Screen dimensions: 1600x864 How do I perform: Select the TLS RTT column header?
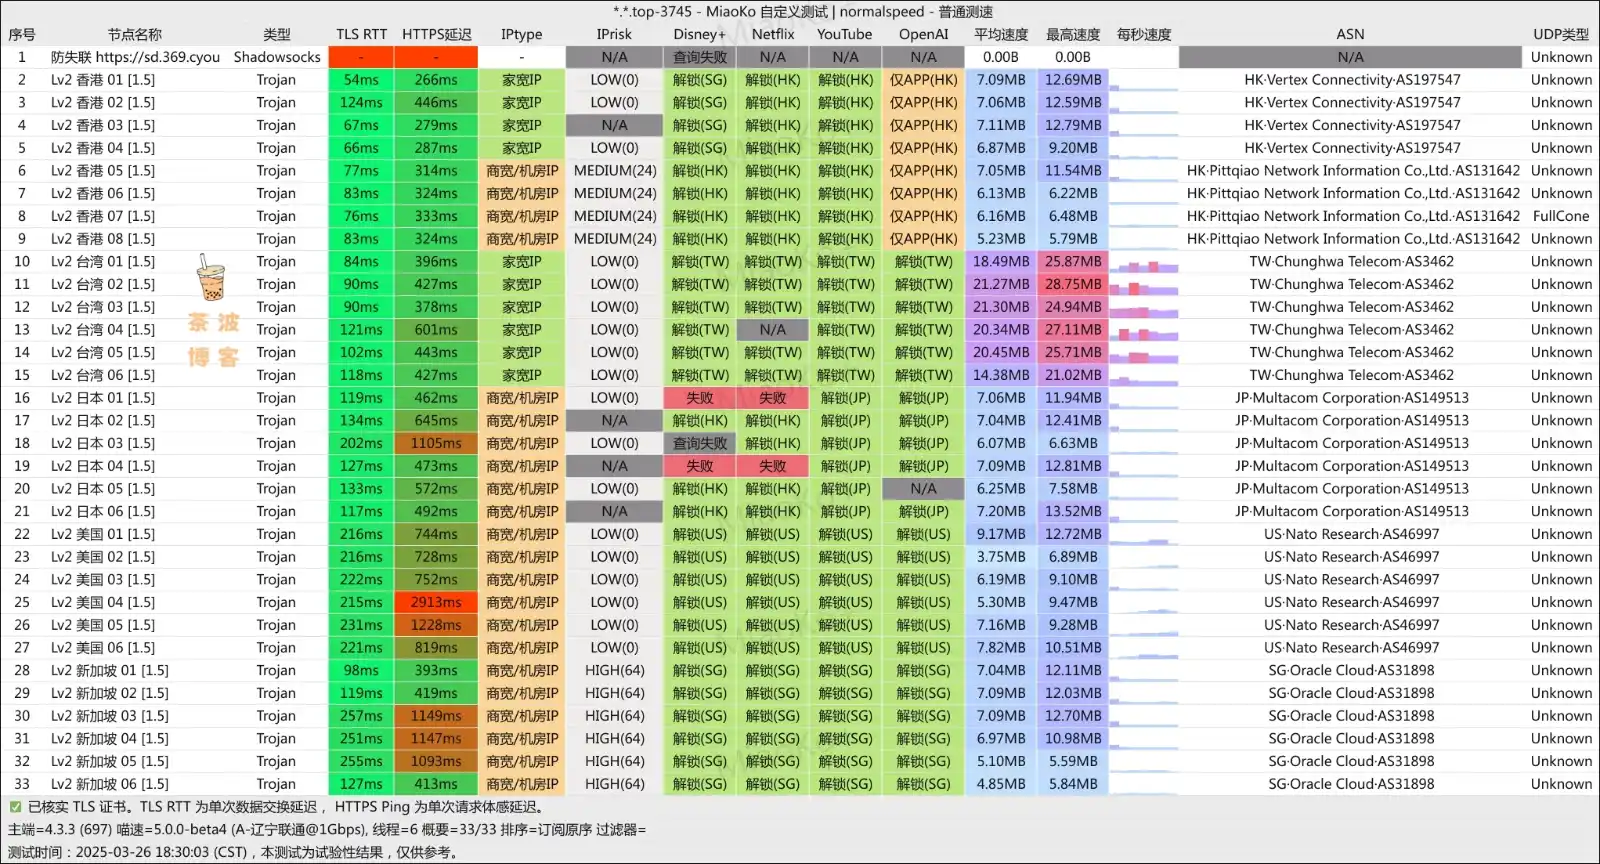click(x=361, y=34)
